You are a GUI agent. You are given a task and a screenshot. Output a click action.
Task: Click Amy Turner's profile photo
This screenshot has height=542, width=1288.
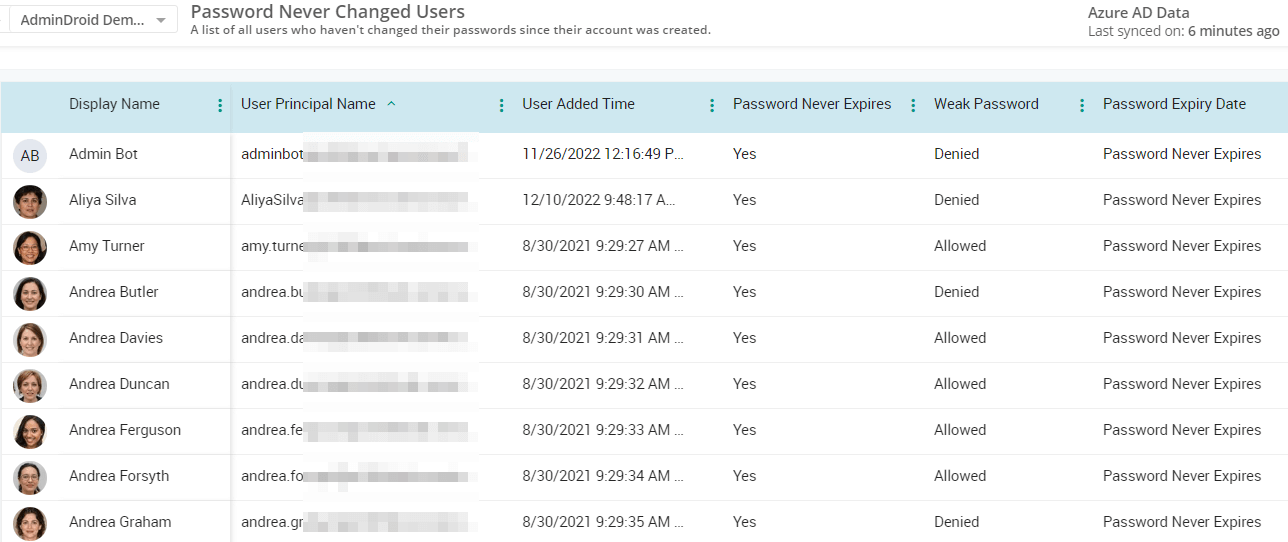coord(30,247)
